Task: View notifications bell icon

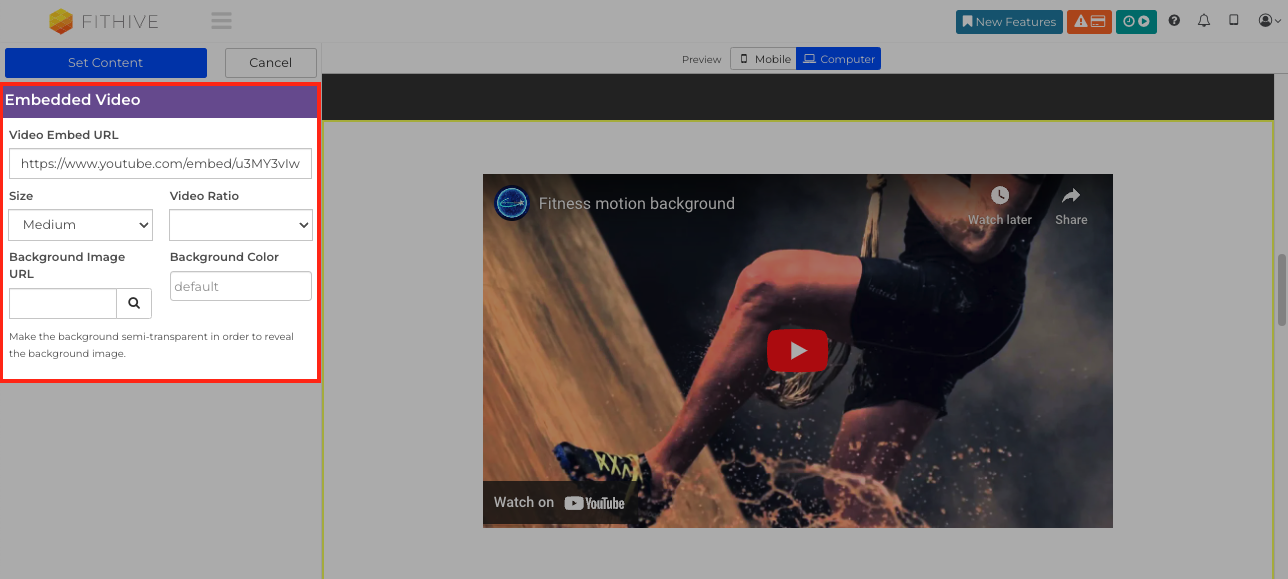Action: [1204, 21]
